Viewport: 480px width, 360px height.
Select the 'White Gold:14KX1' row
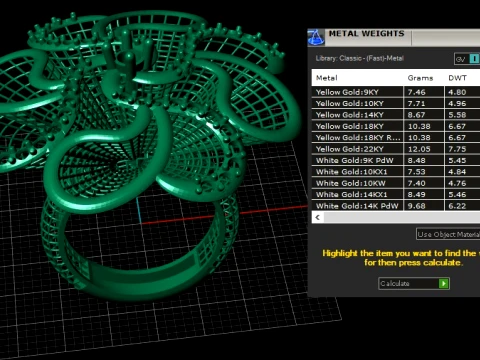396,194
